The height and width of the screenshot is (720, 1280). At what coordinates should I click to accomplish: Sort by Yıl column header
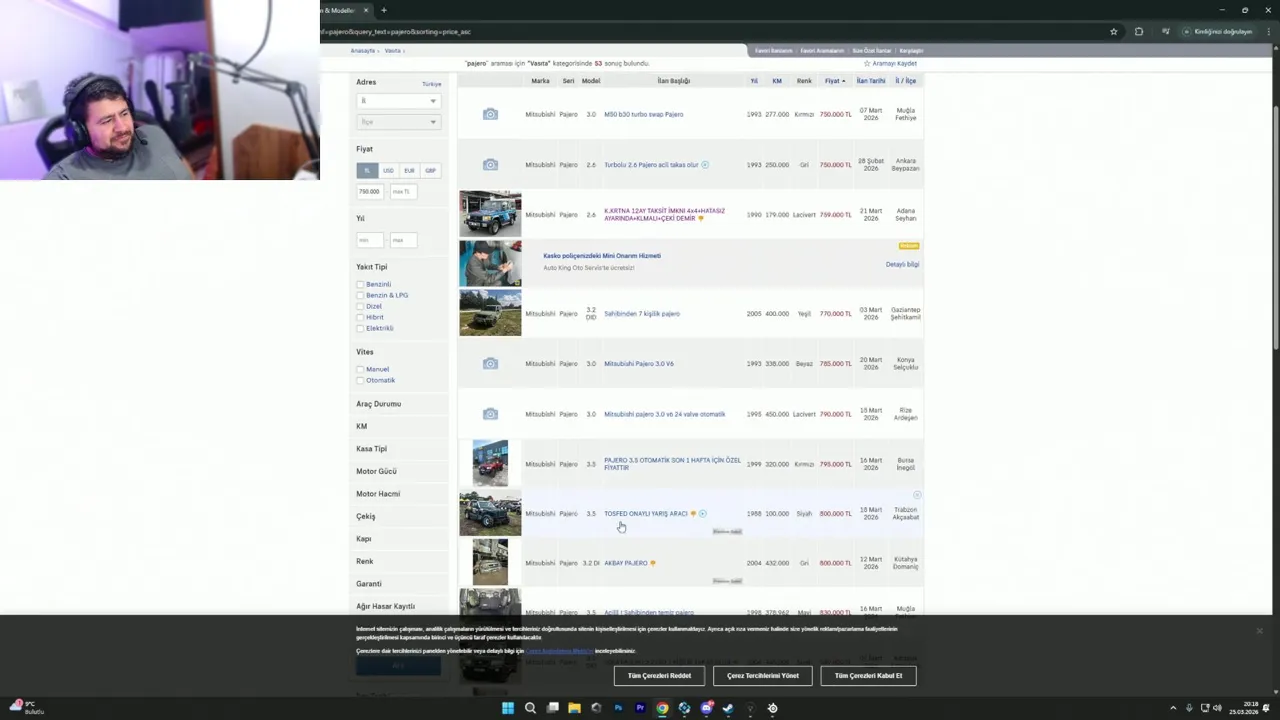pos(754,81)
